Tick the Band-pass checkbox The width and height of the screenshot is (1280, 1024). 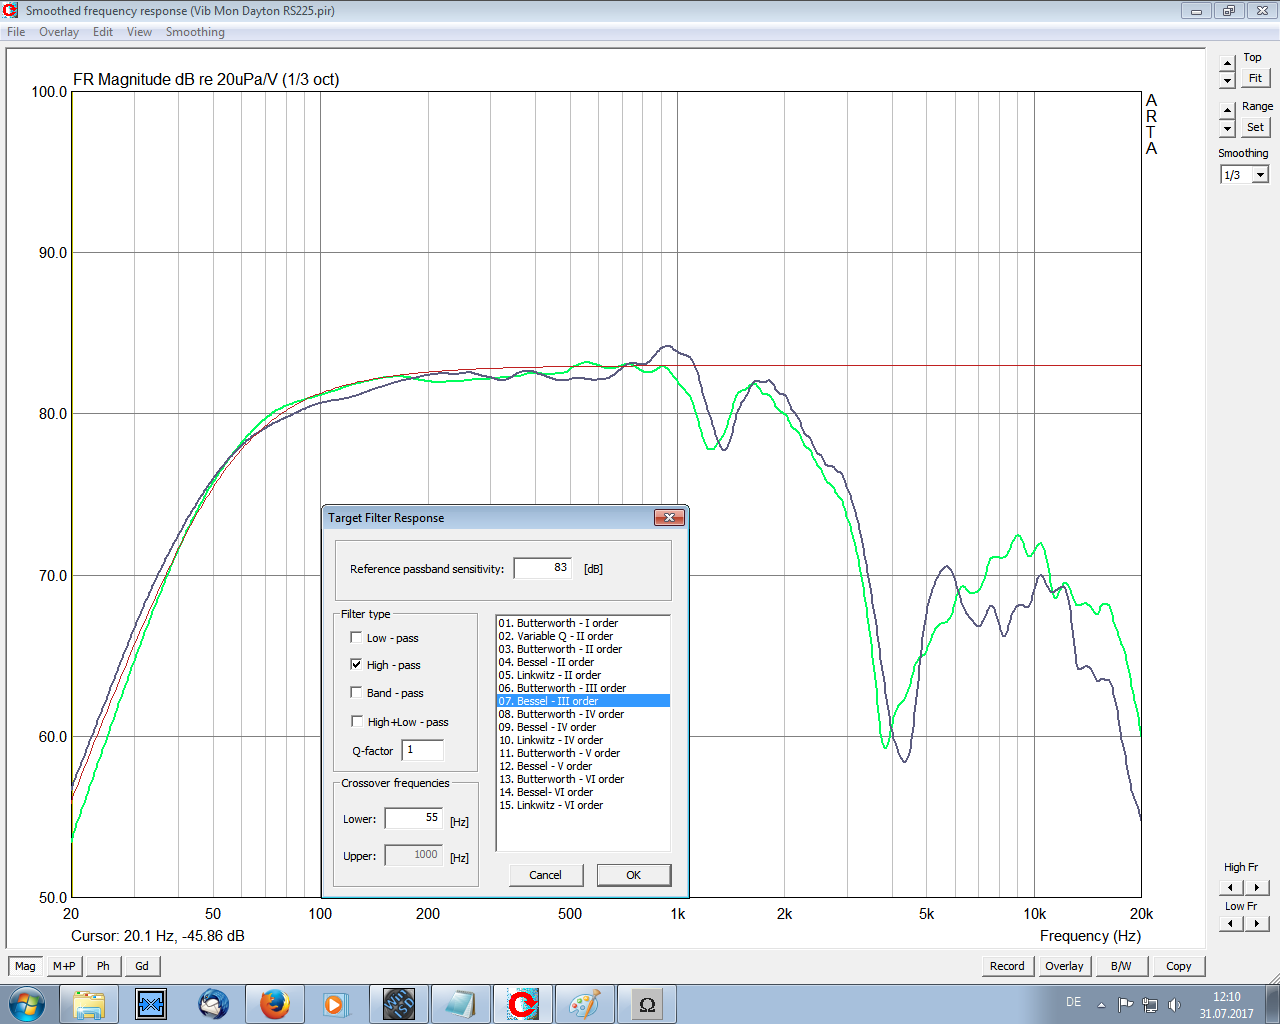click(x=356, y=693)
